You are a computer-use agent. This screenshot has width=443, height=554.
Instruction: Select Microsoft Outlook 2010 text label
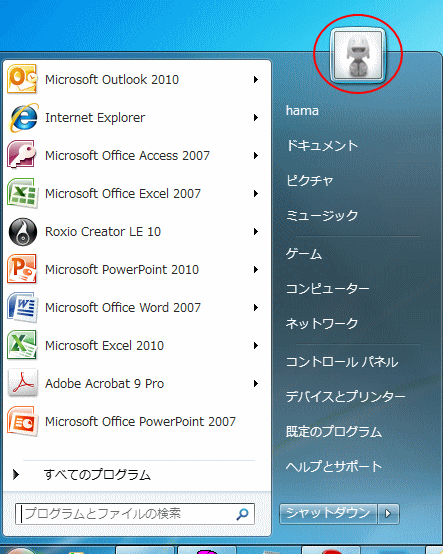[112, 79]
